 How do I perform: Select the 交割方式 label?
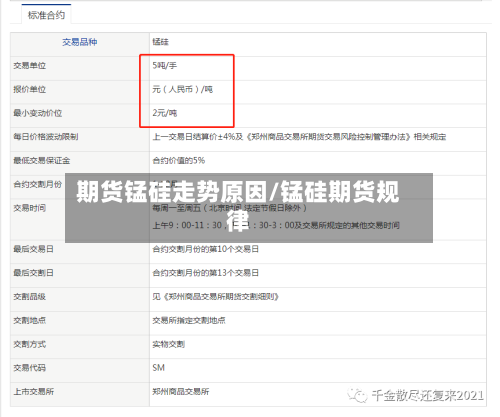30,344
